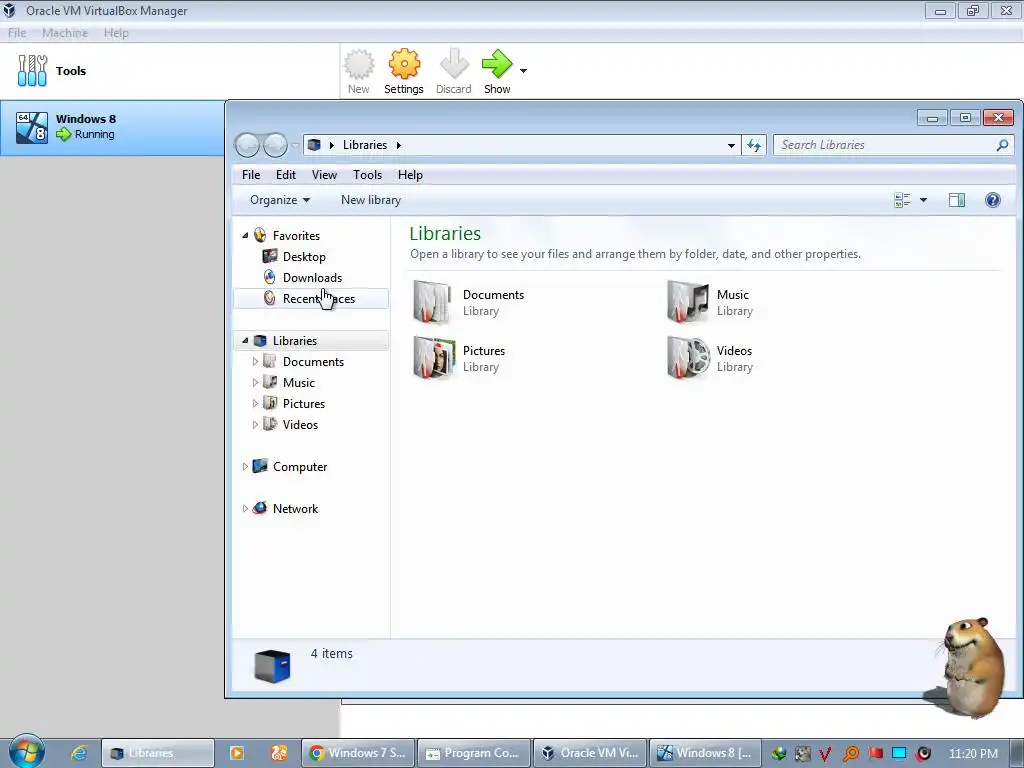The image size is (1024, 768).
Task: Click the orange magnifier tray icon
Action: (850, 754)
